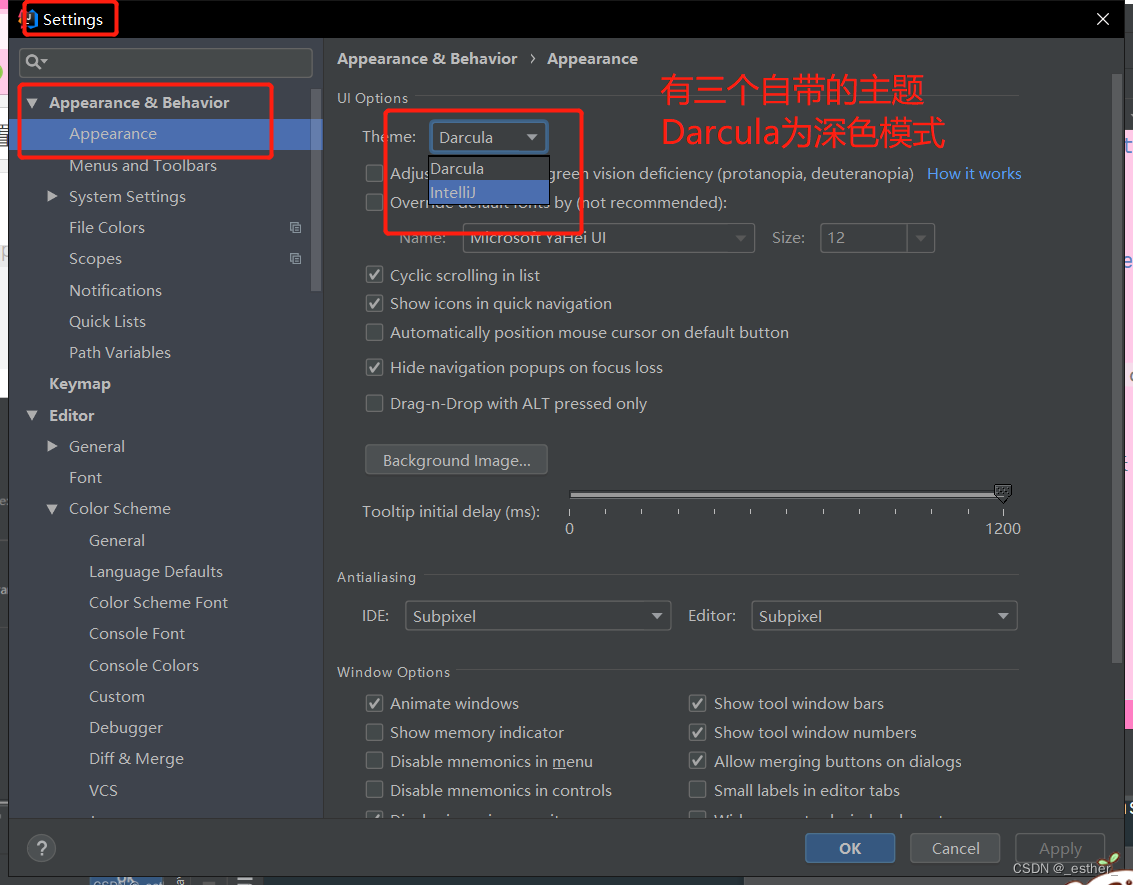Screen dimensions: 1133x885
Task: Click Appearance & Behavior in breadcrumb
Action: coord(427,59)
